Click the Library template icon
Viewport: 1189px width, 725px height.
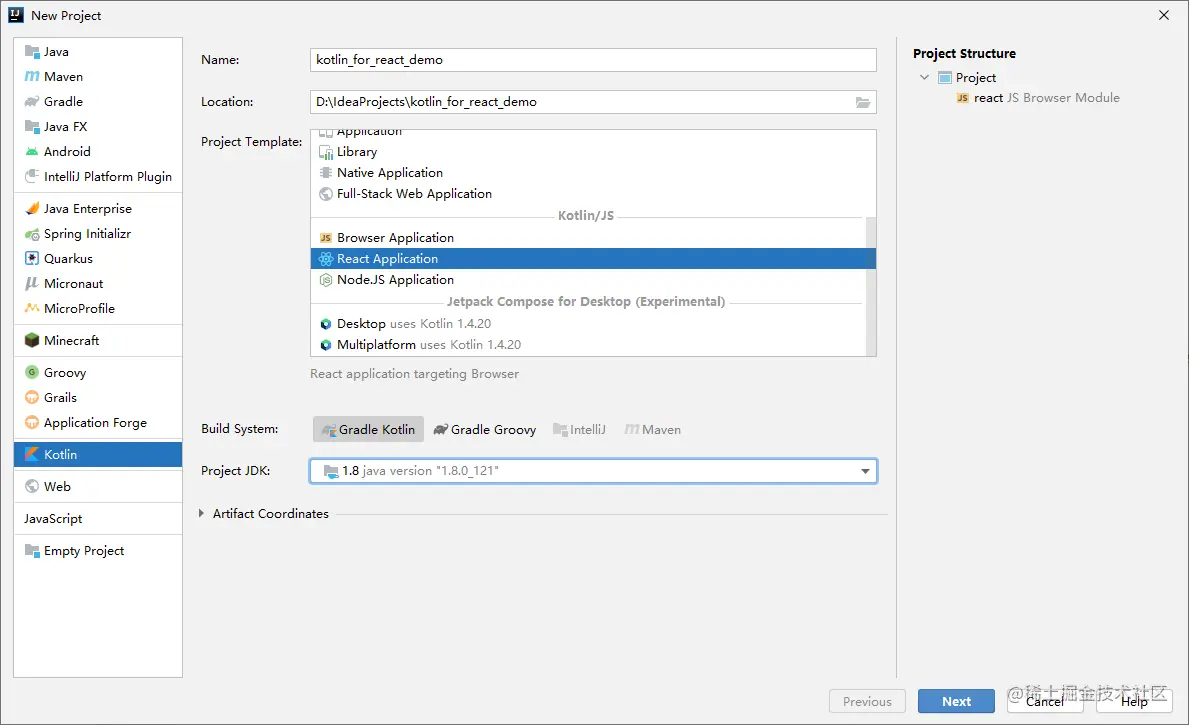[326, 152]
